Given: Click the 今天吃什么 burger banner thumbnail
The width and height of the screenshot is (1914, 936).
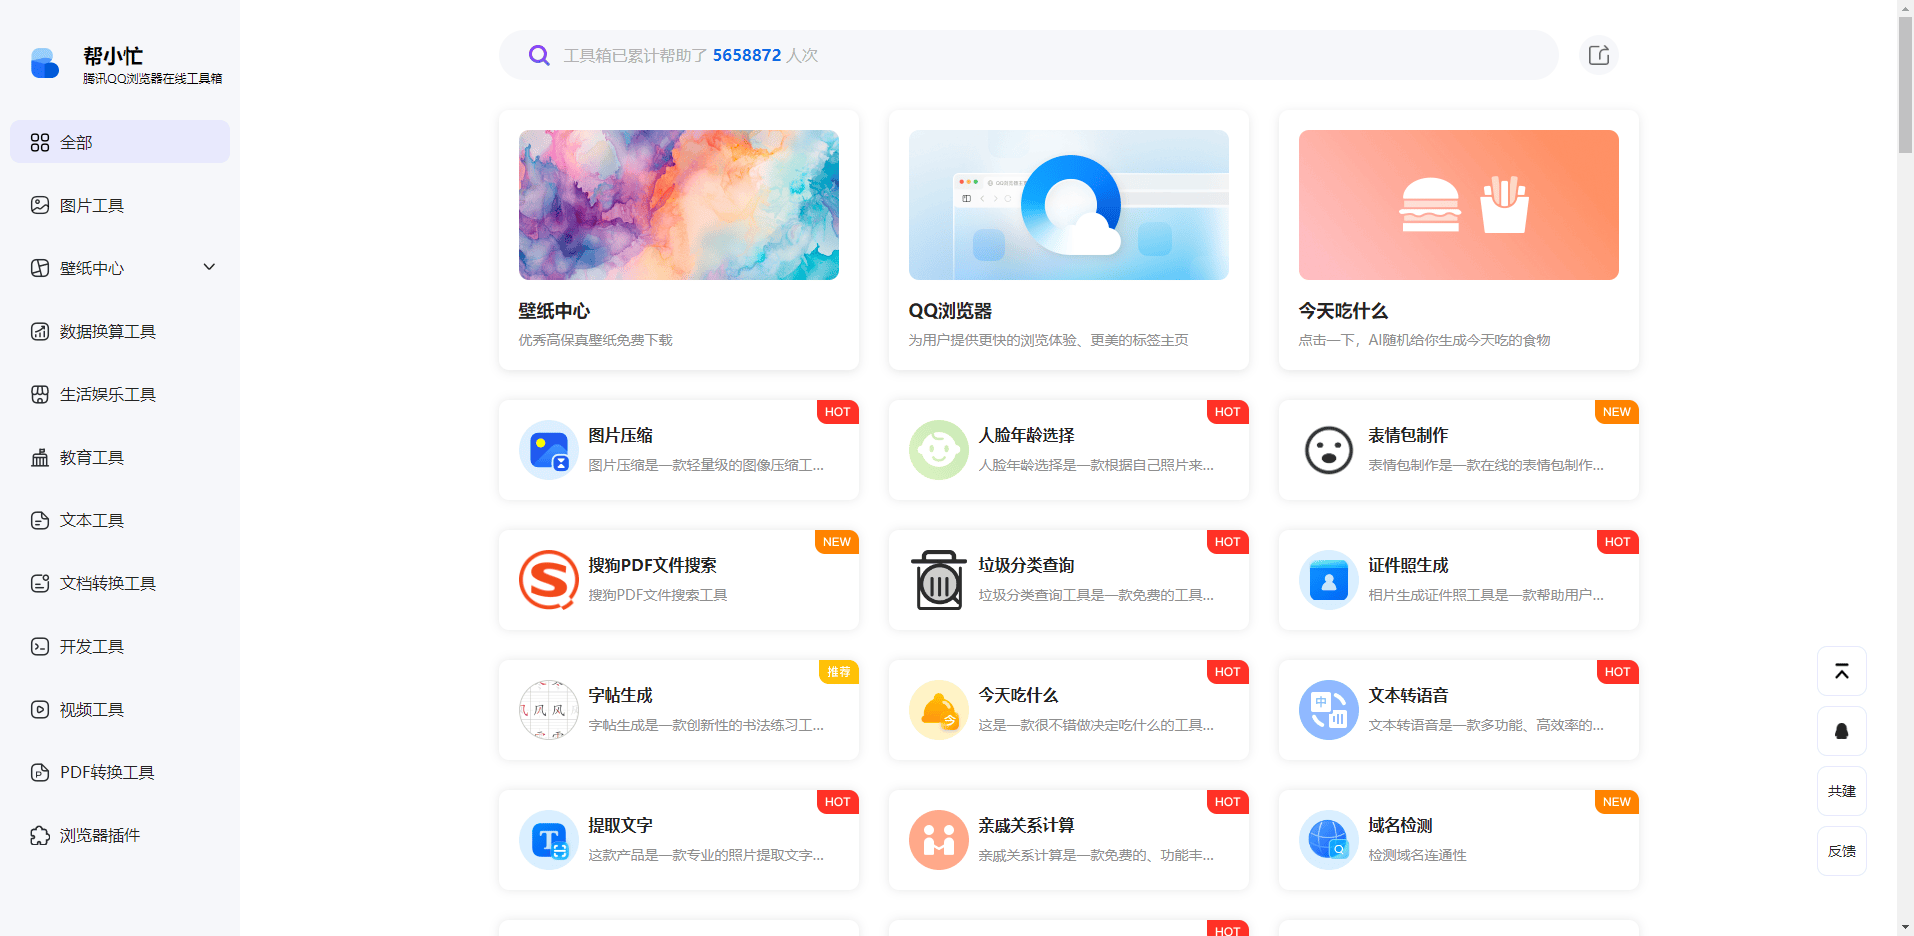Looking at the screenshot, I should point(1459,205).
